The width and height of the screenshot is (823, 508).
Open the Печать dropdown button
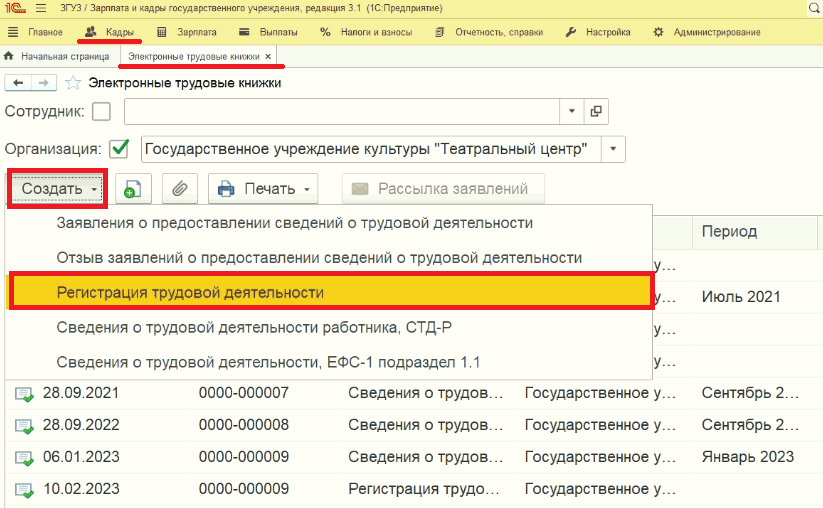point(263,188)
